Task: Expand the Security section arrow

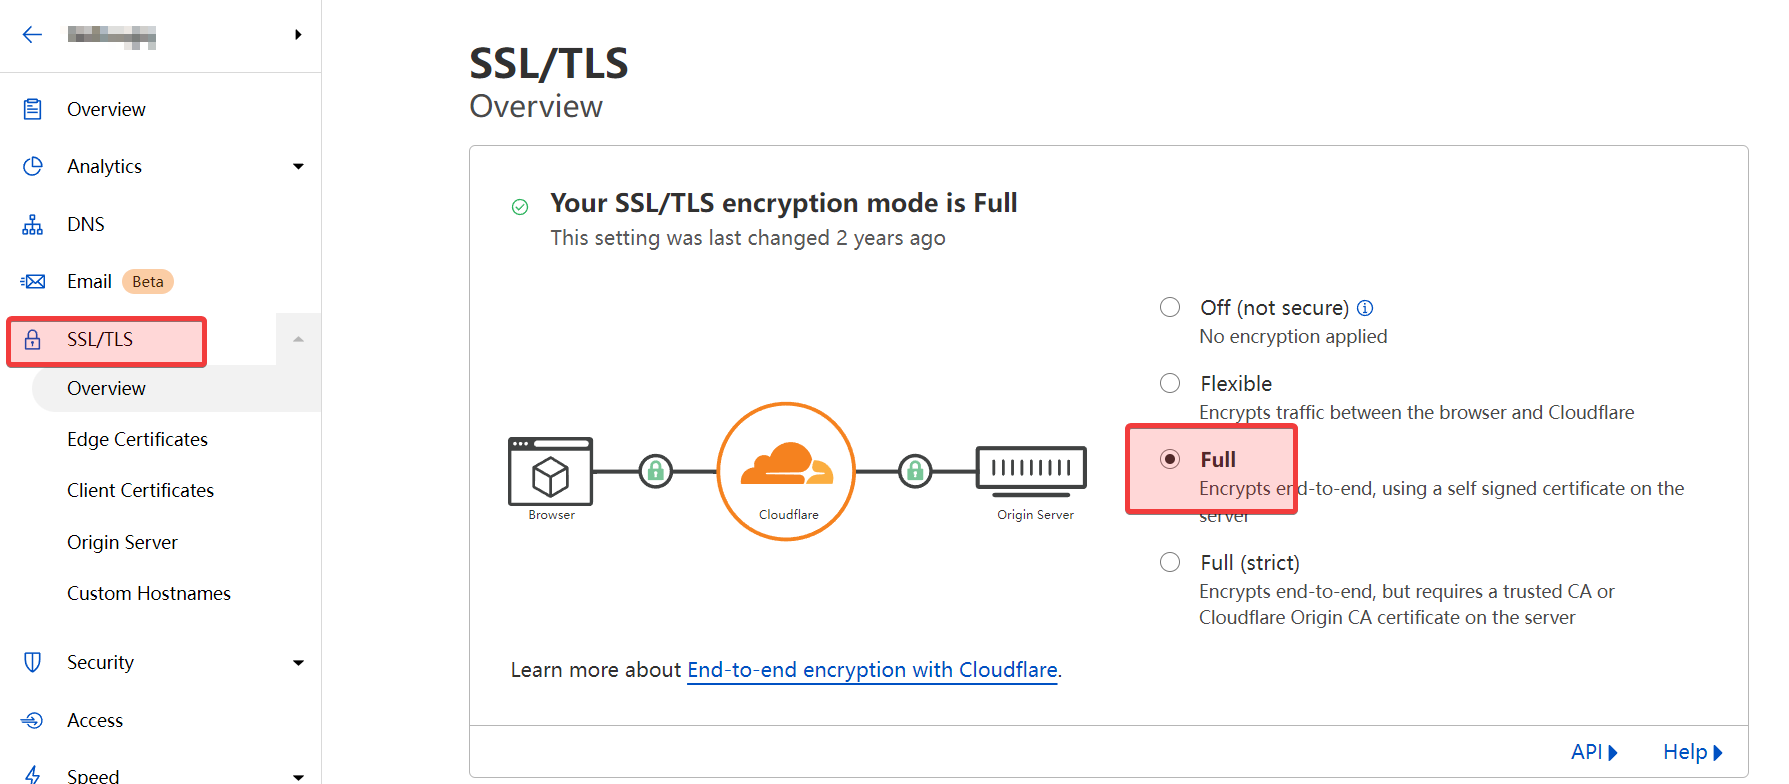Action: coord(298,662)
